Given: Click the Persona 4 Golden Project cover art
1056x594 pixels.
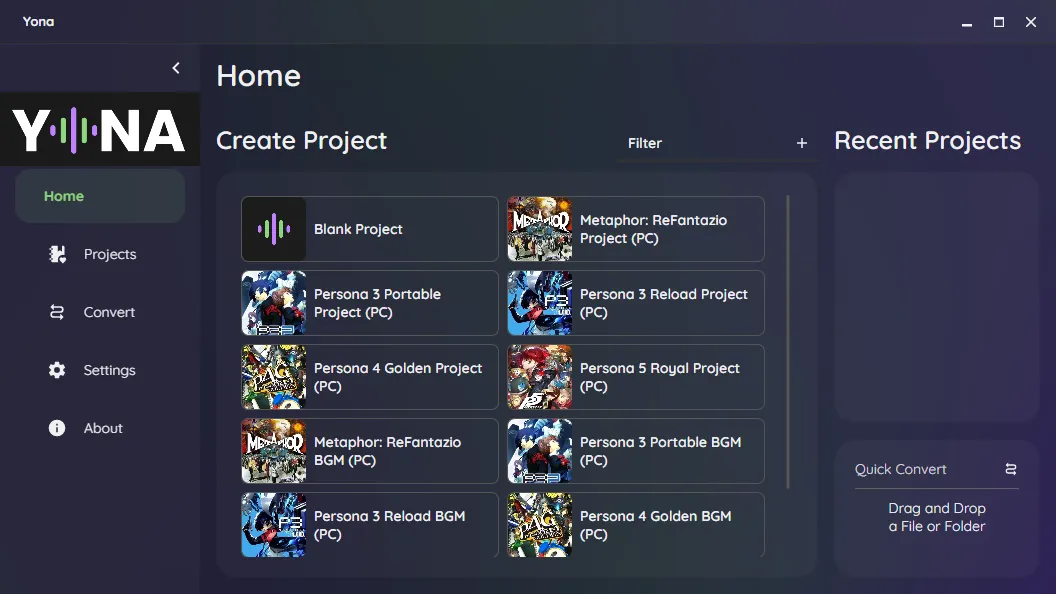Looking at the screenshot, I should (x=273, y=377).
